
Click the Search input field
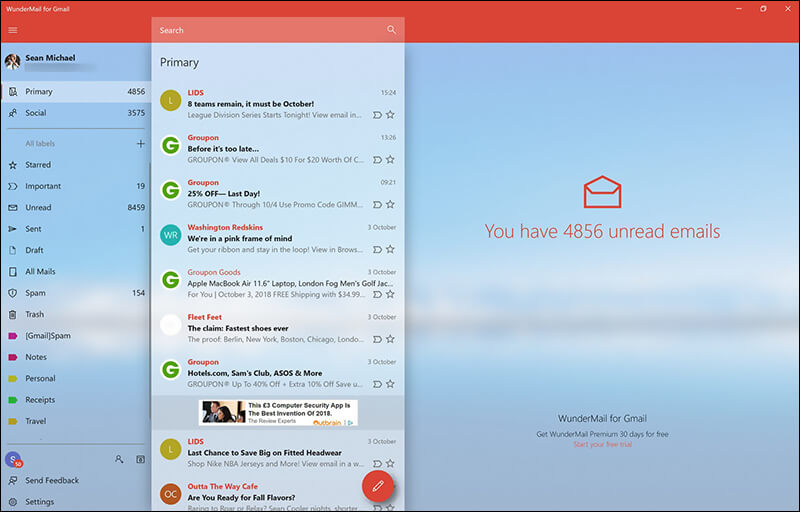coord(278,30)
